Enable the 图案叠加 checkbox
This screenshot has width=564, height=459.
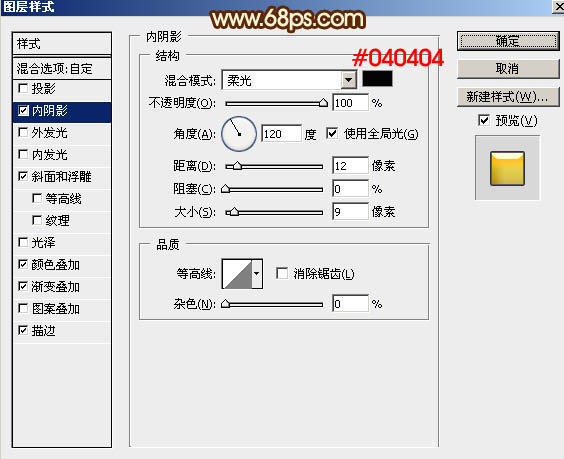(x=23, y=308)
